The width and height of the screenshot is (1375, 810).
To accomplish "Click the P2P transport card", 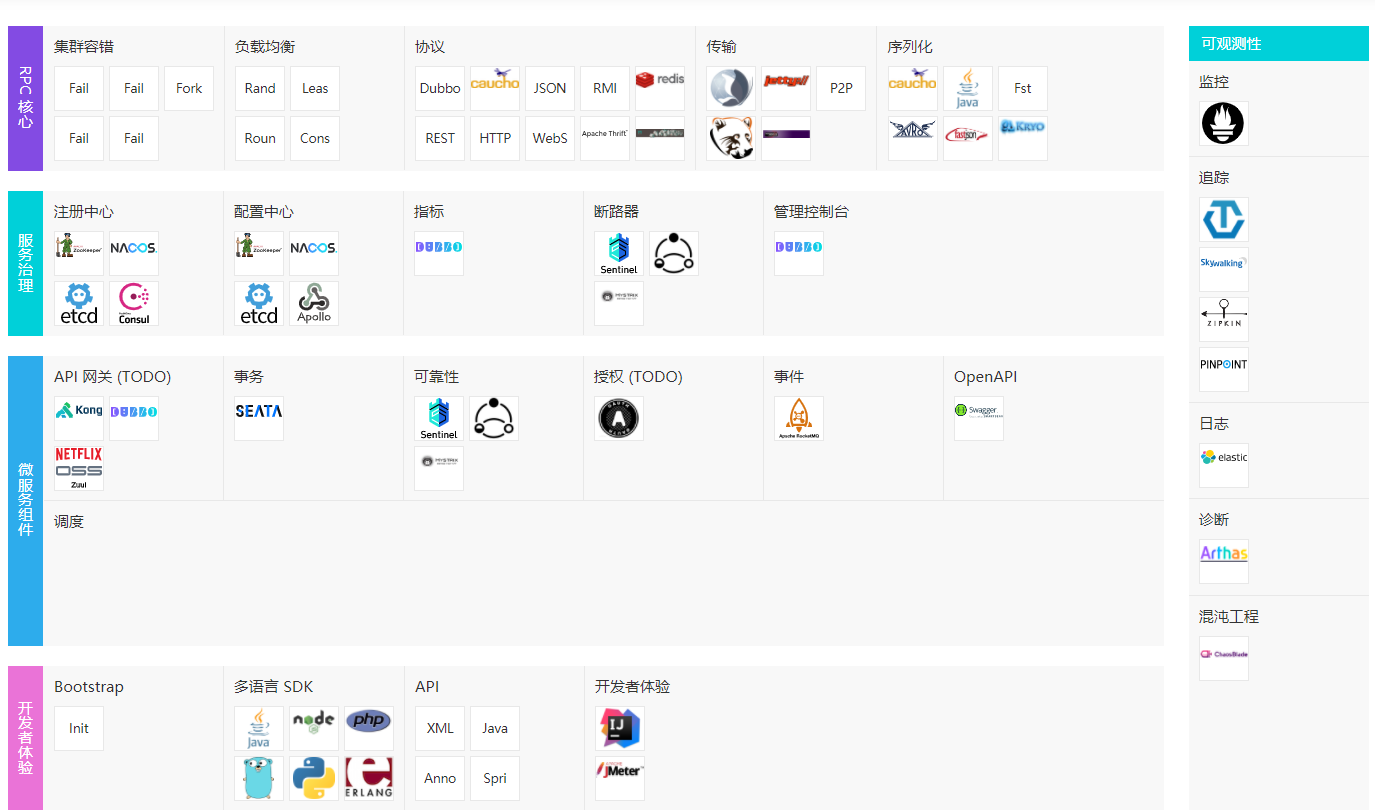I will pyautogui.click(x=841, y=88).
